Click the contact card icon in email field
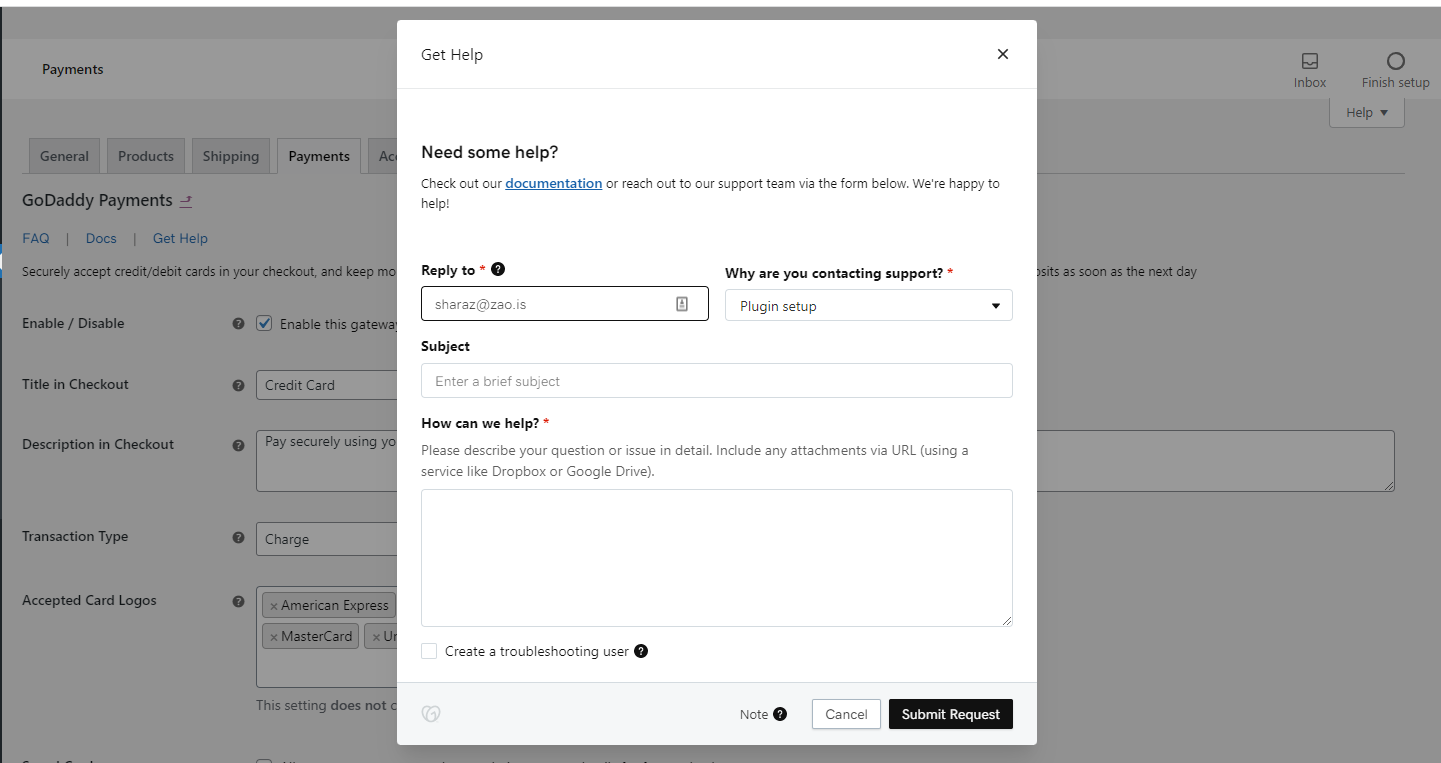The width and height of the screenshot is (1441, 763). [682, 304]
